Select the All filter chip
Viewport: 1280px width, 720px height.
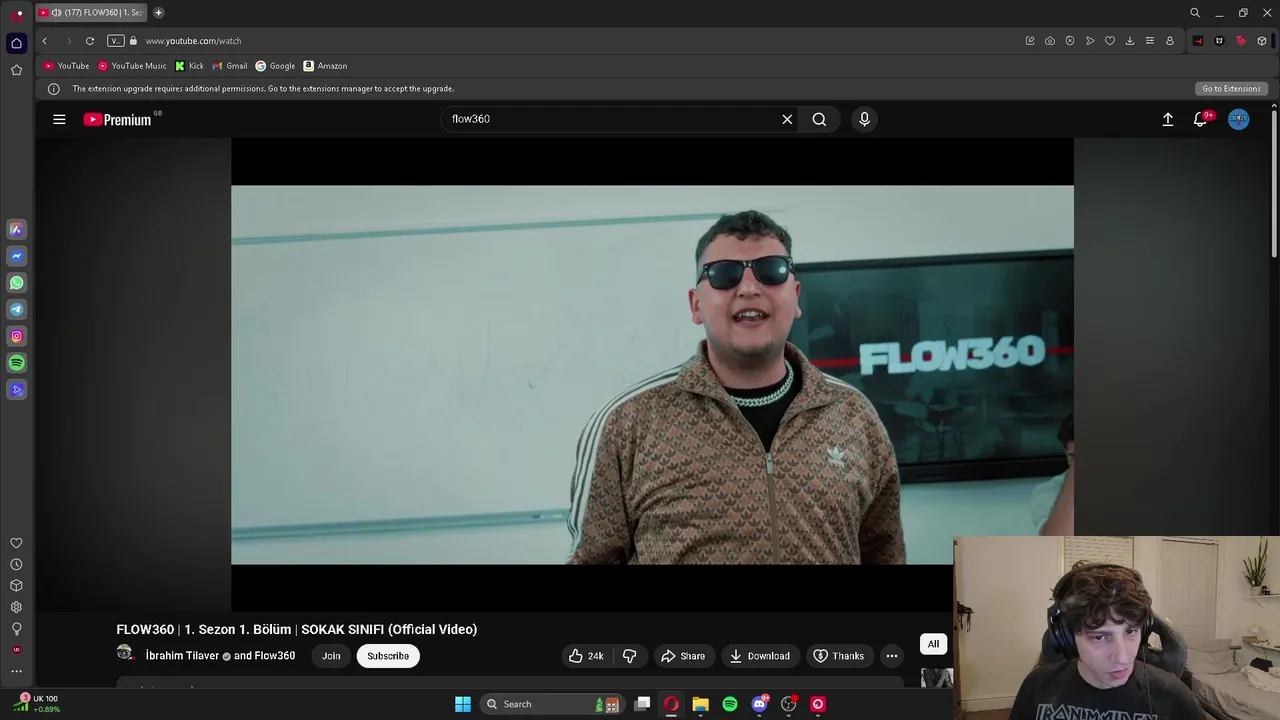pos(933,644)
